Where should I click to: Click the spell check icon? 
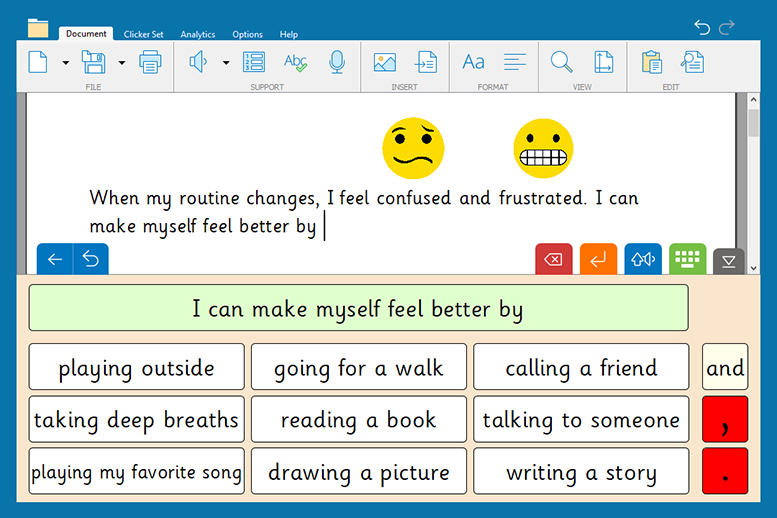(x=295, y=62)
